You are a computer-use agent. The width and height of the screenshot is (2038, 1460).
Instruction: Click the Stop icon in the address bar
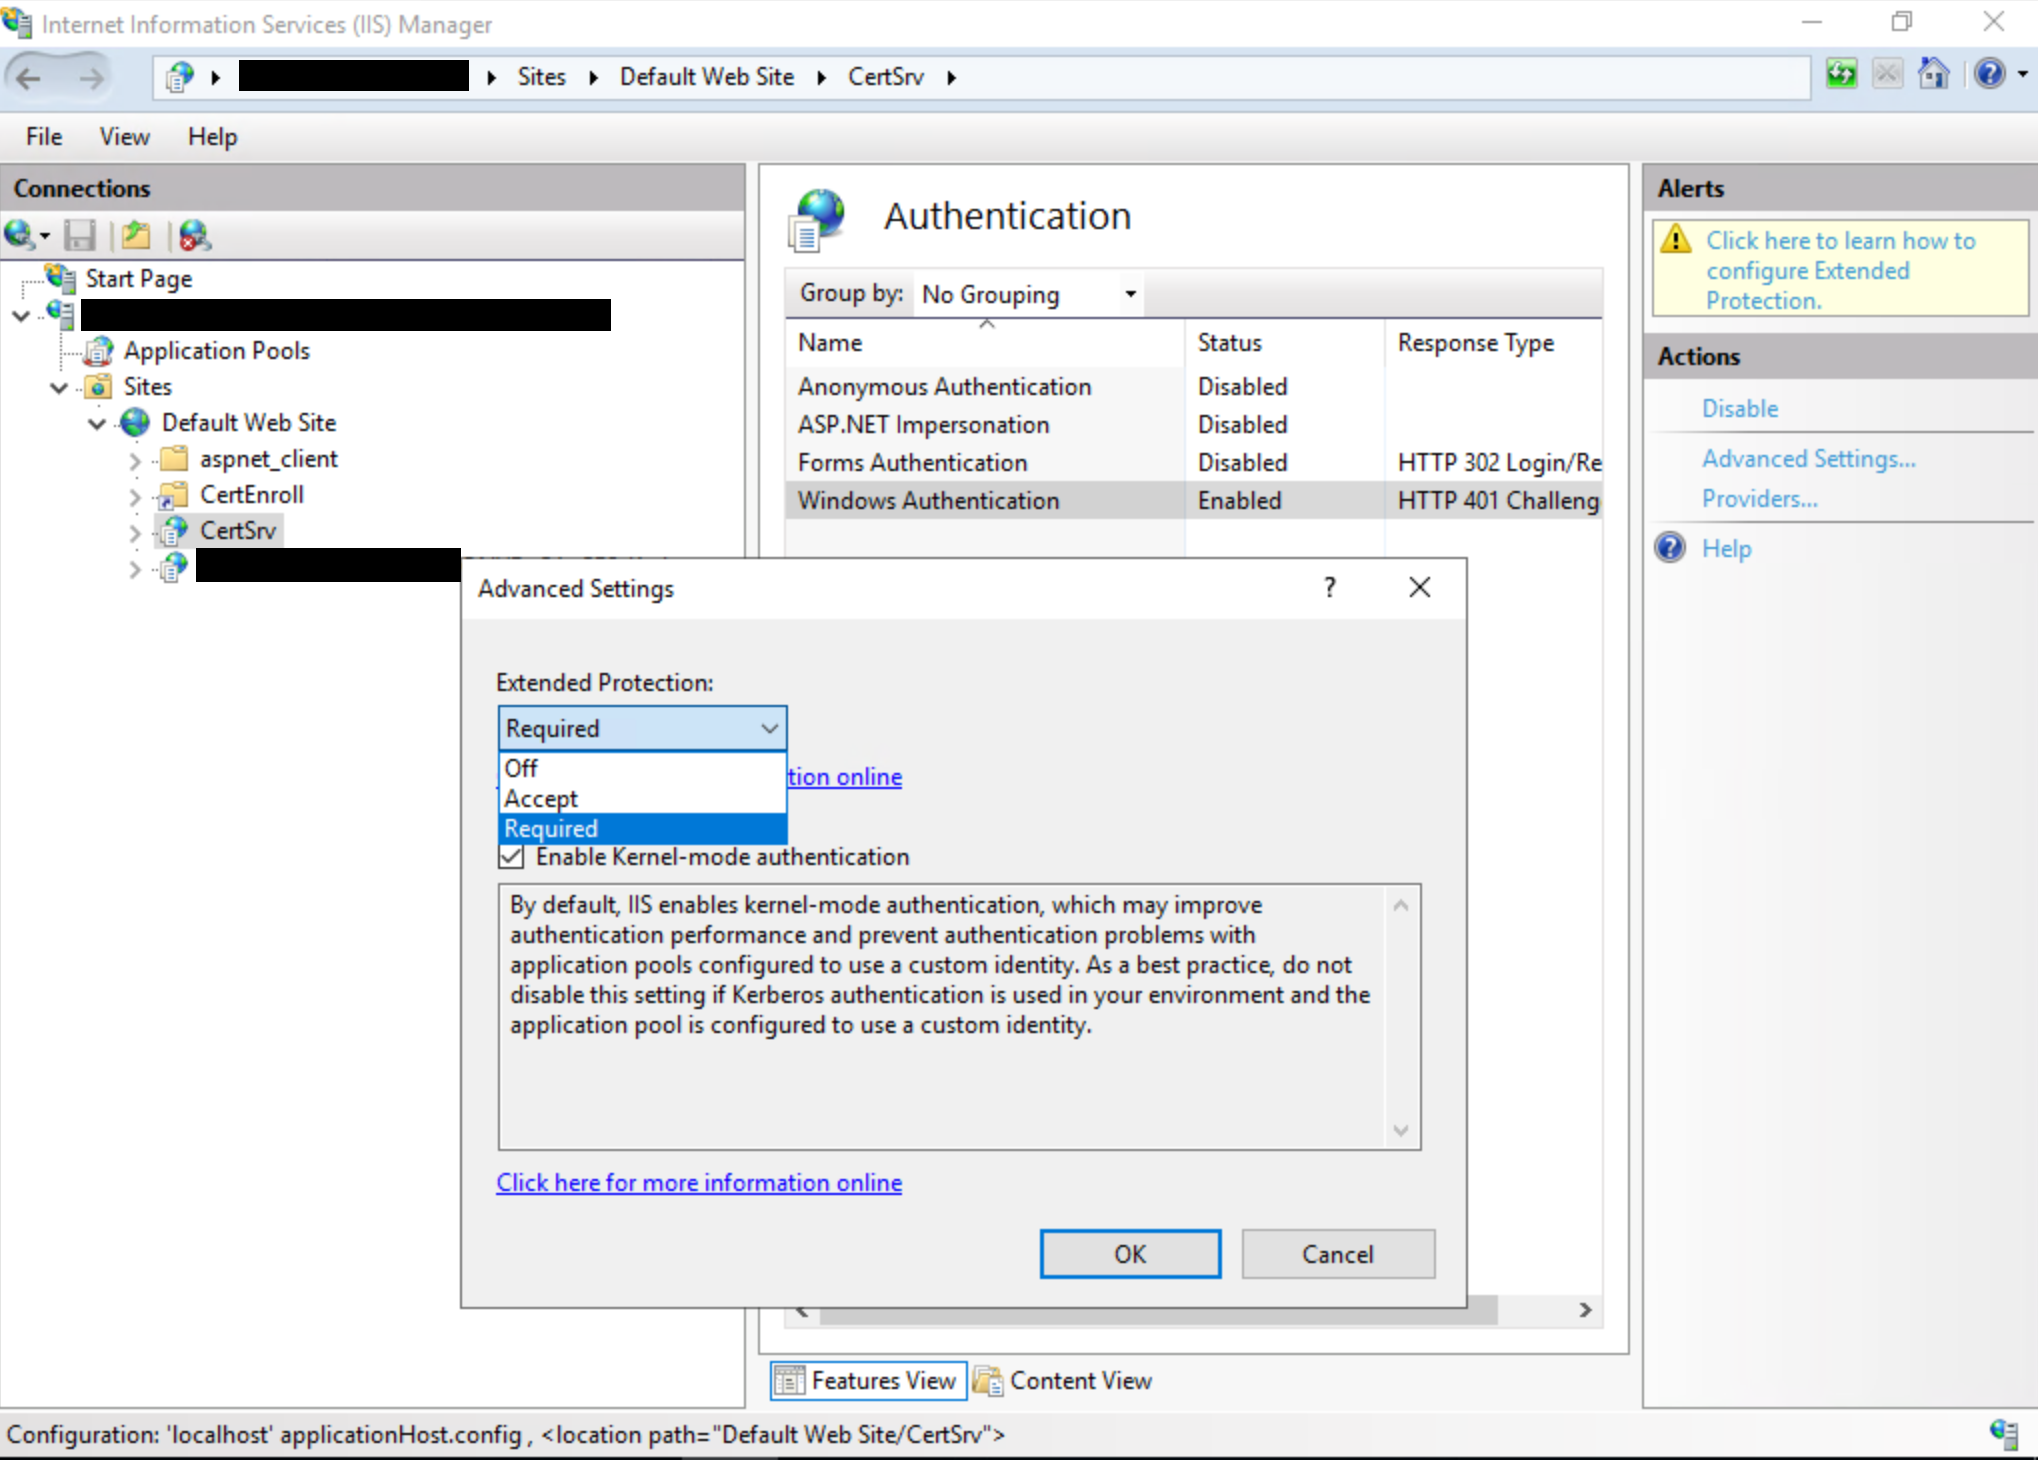(1887, 74)
